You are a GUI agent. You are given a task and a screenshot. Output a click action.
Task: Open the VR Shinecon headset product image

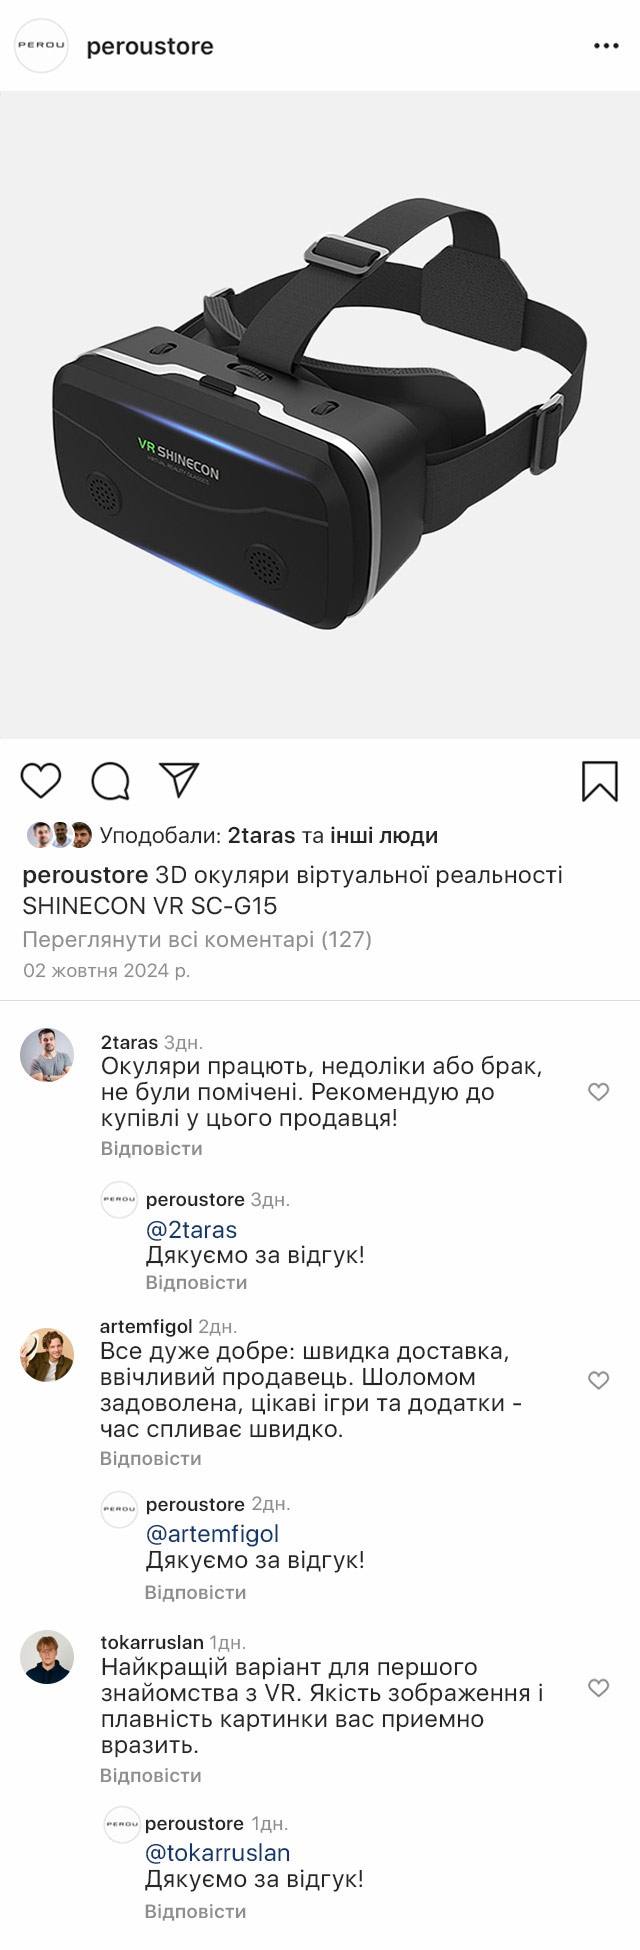tap(320, 415)
